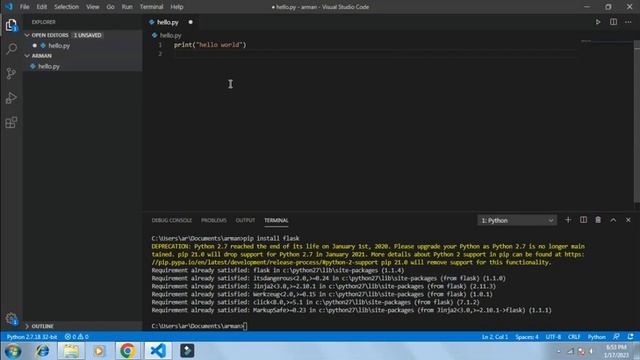
Task: Open the media player from taskbar
Action: (99, 351)
